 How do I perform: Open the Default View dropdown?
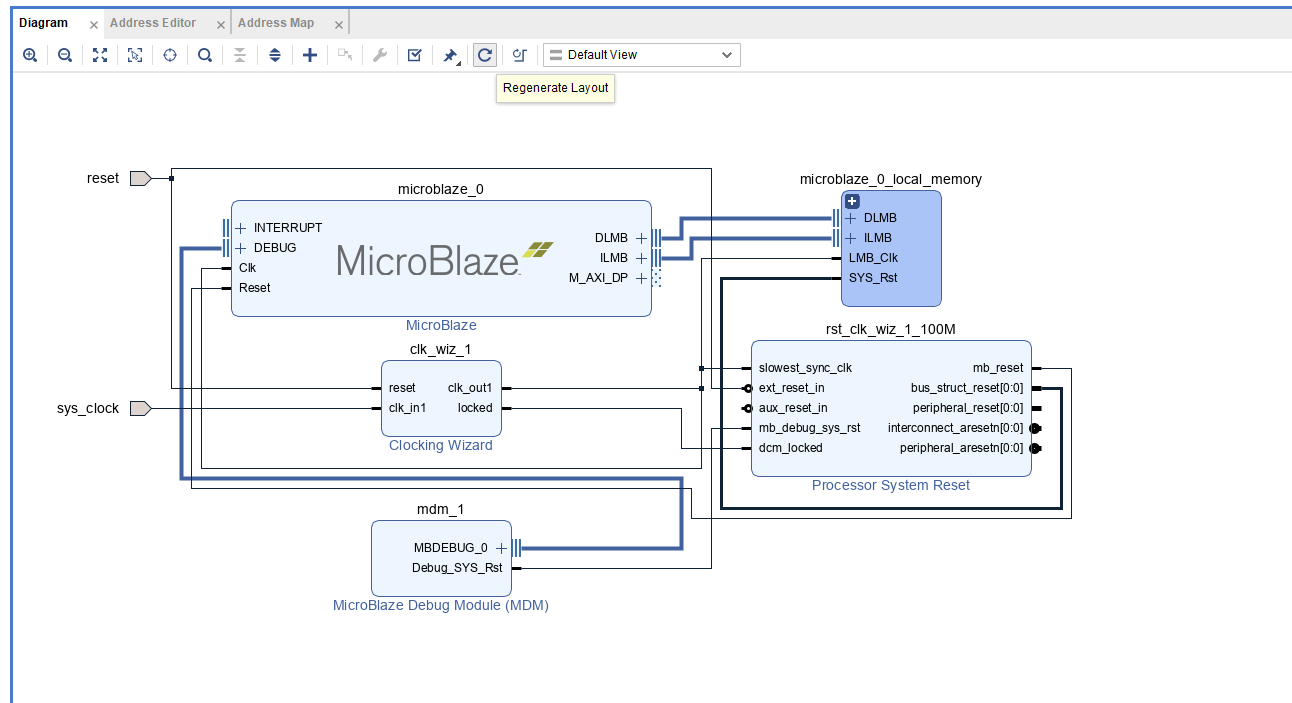click(x=641, y=55)
